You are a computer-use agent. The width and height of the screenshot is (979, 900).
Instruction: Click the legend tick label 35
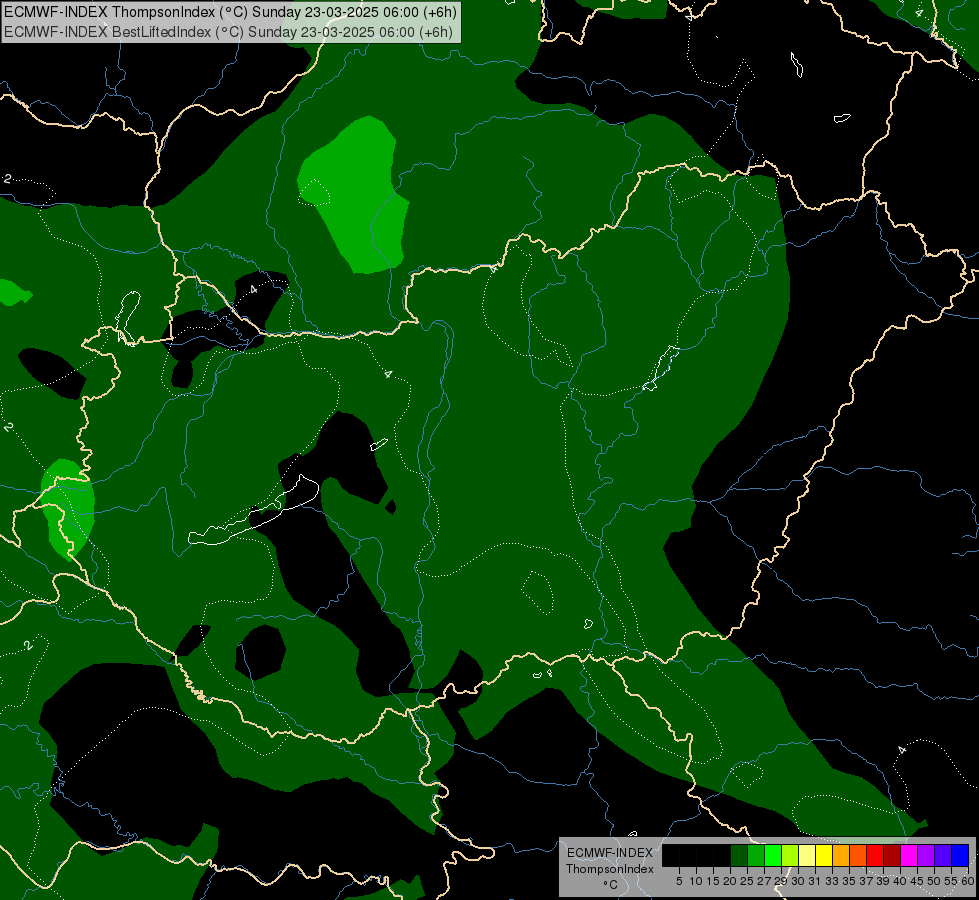849,881
